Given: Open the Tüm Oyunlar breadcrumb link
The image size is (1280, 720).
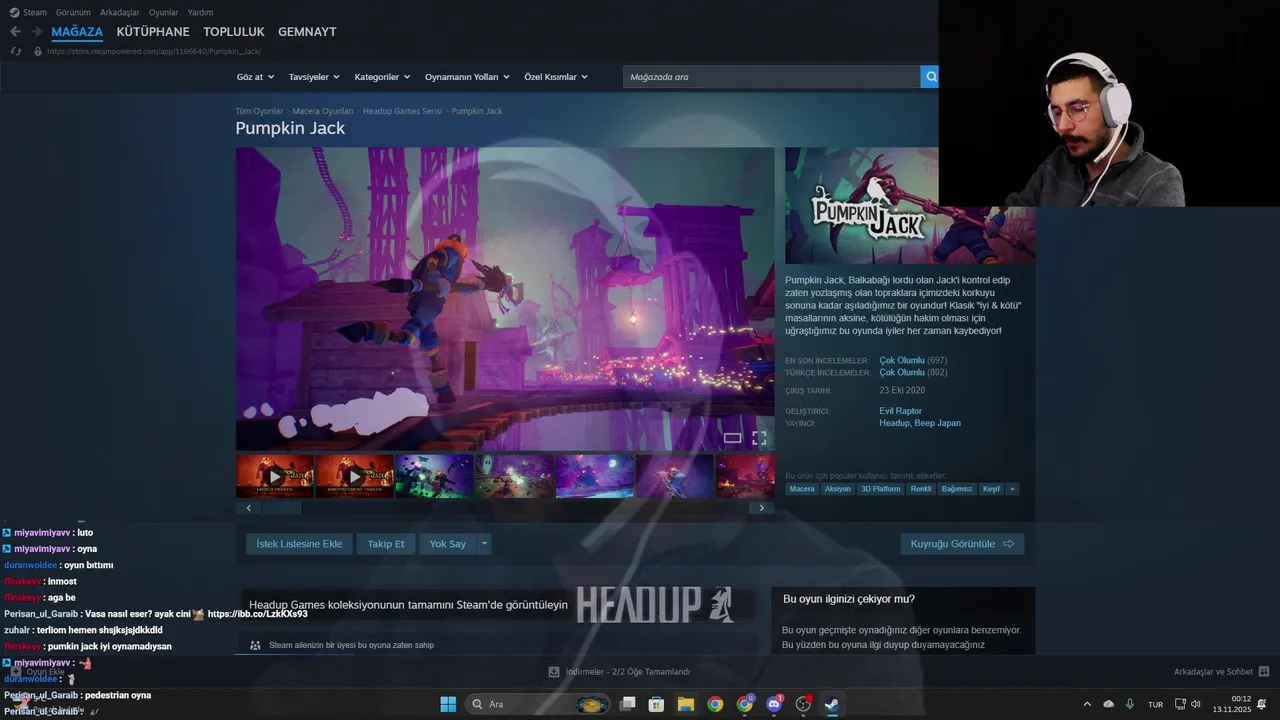Looking at the screenshot, I should pos(259,111).
